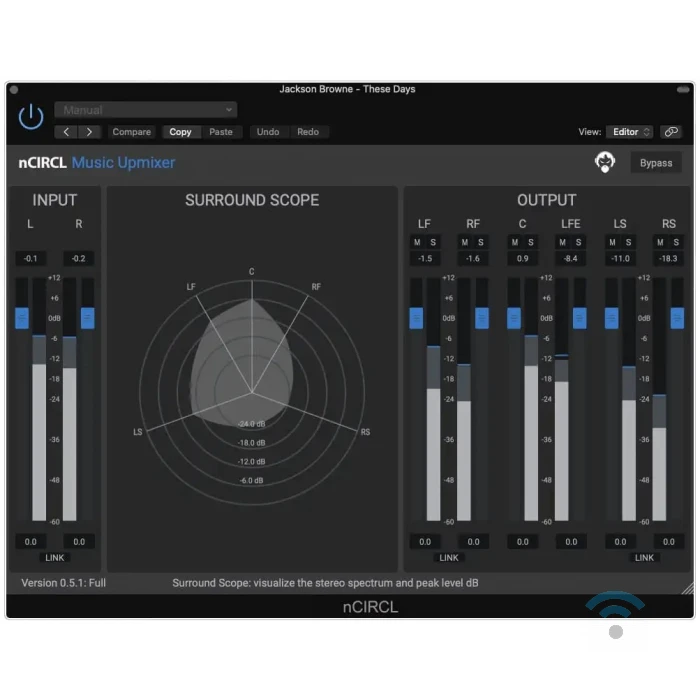The height and width of the screenshot is (700, 700).
Task: Toggle LINK for LS and RS outputs
Action: (644, 558)
